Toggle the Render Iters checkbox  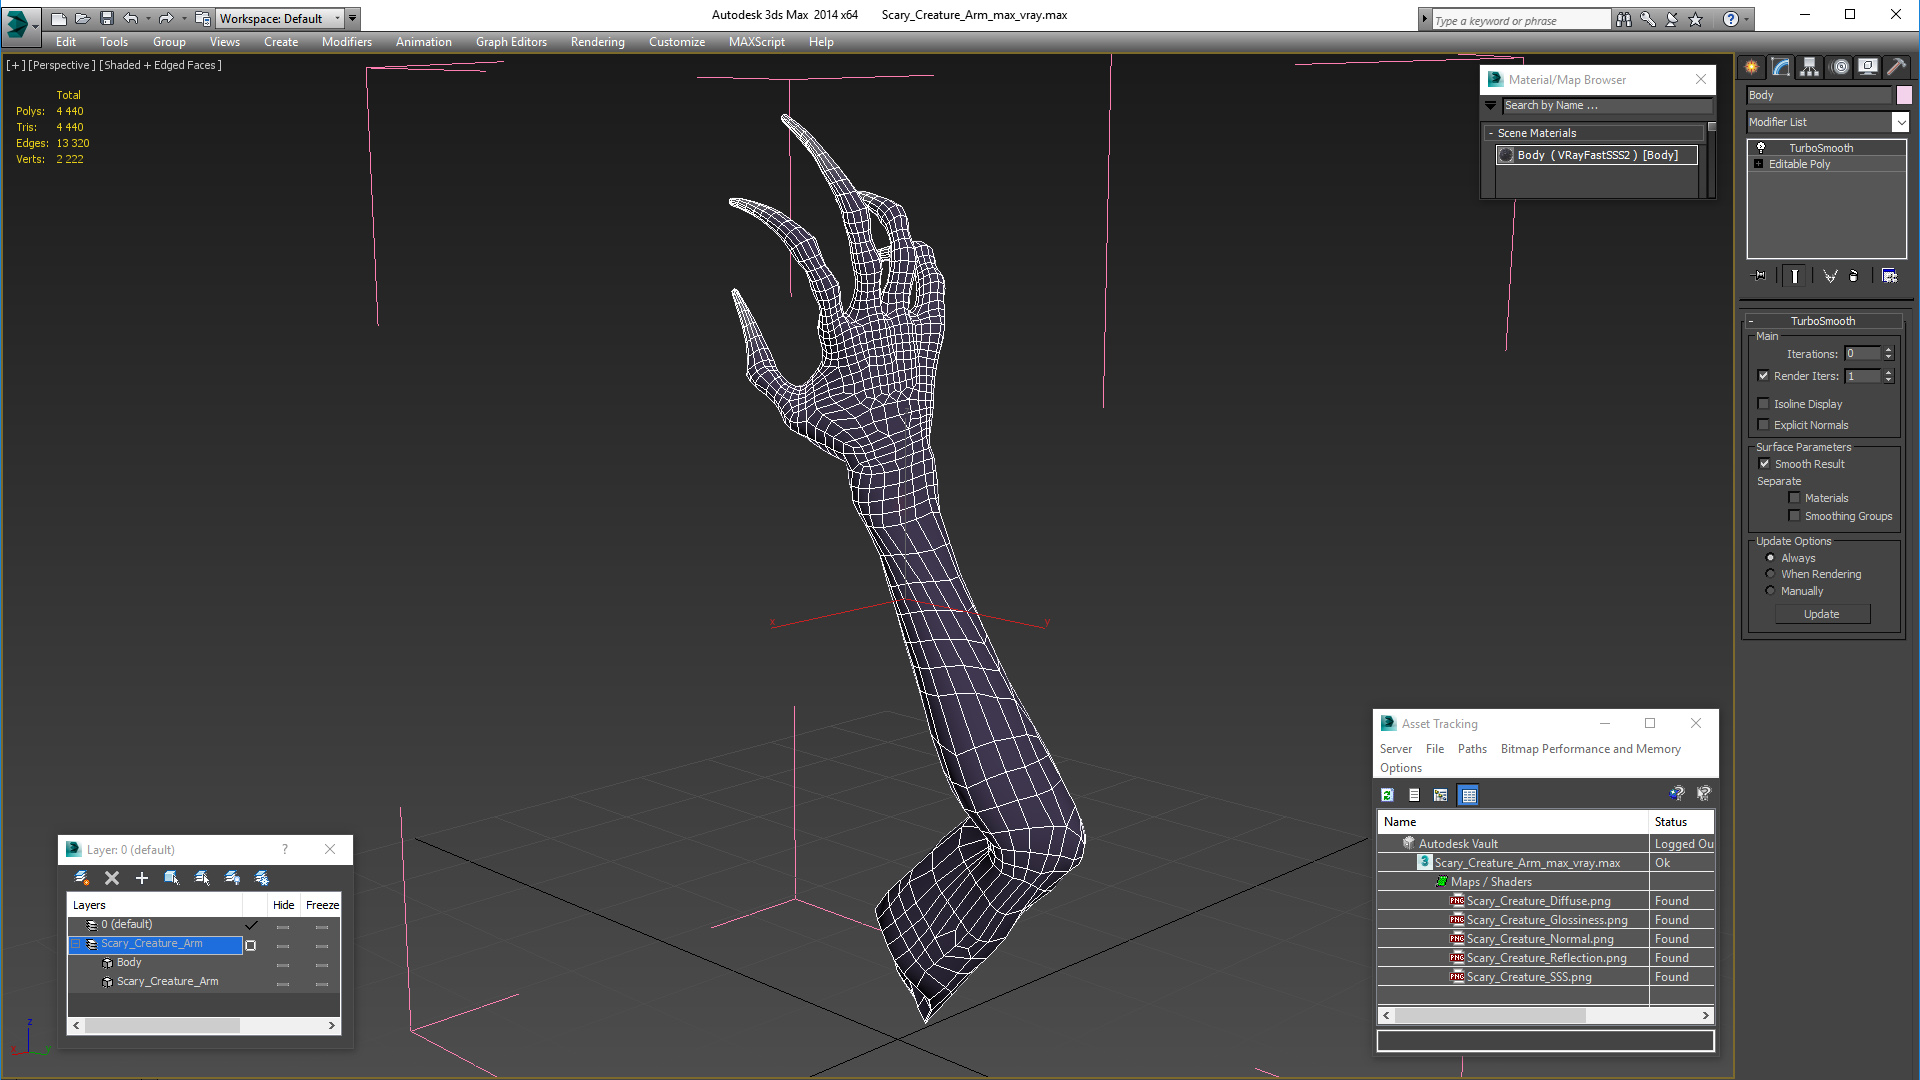[x=1764, y=376]
